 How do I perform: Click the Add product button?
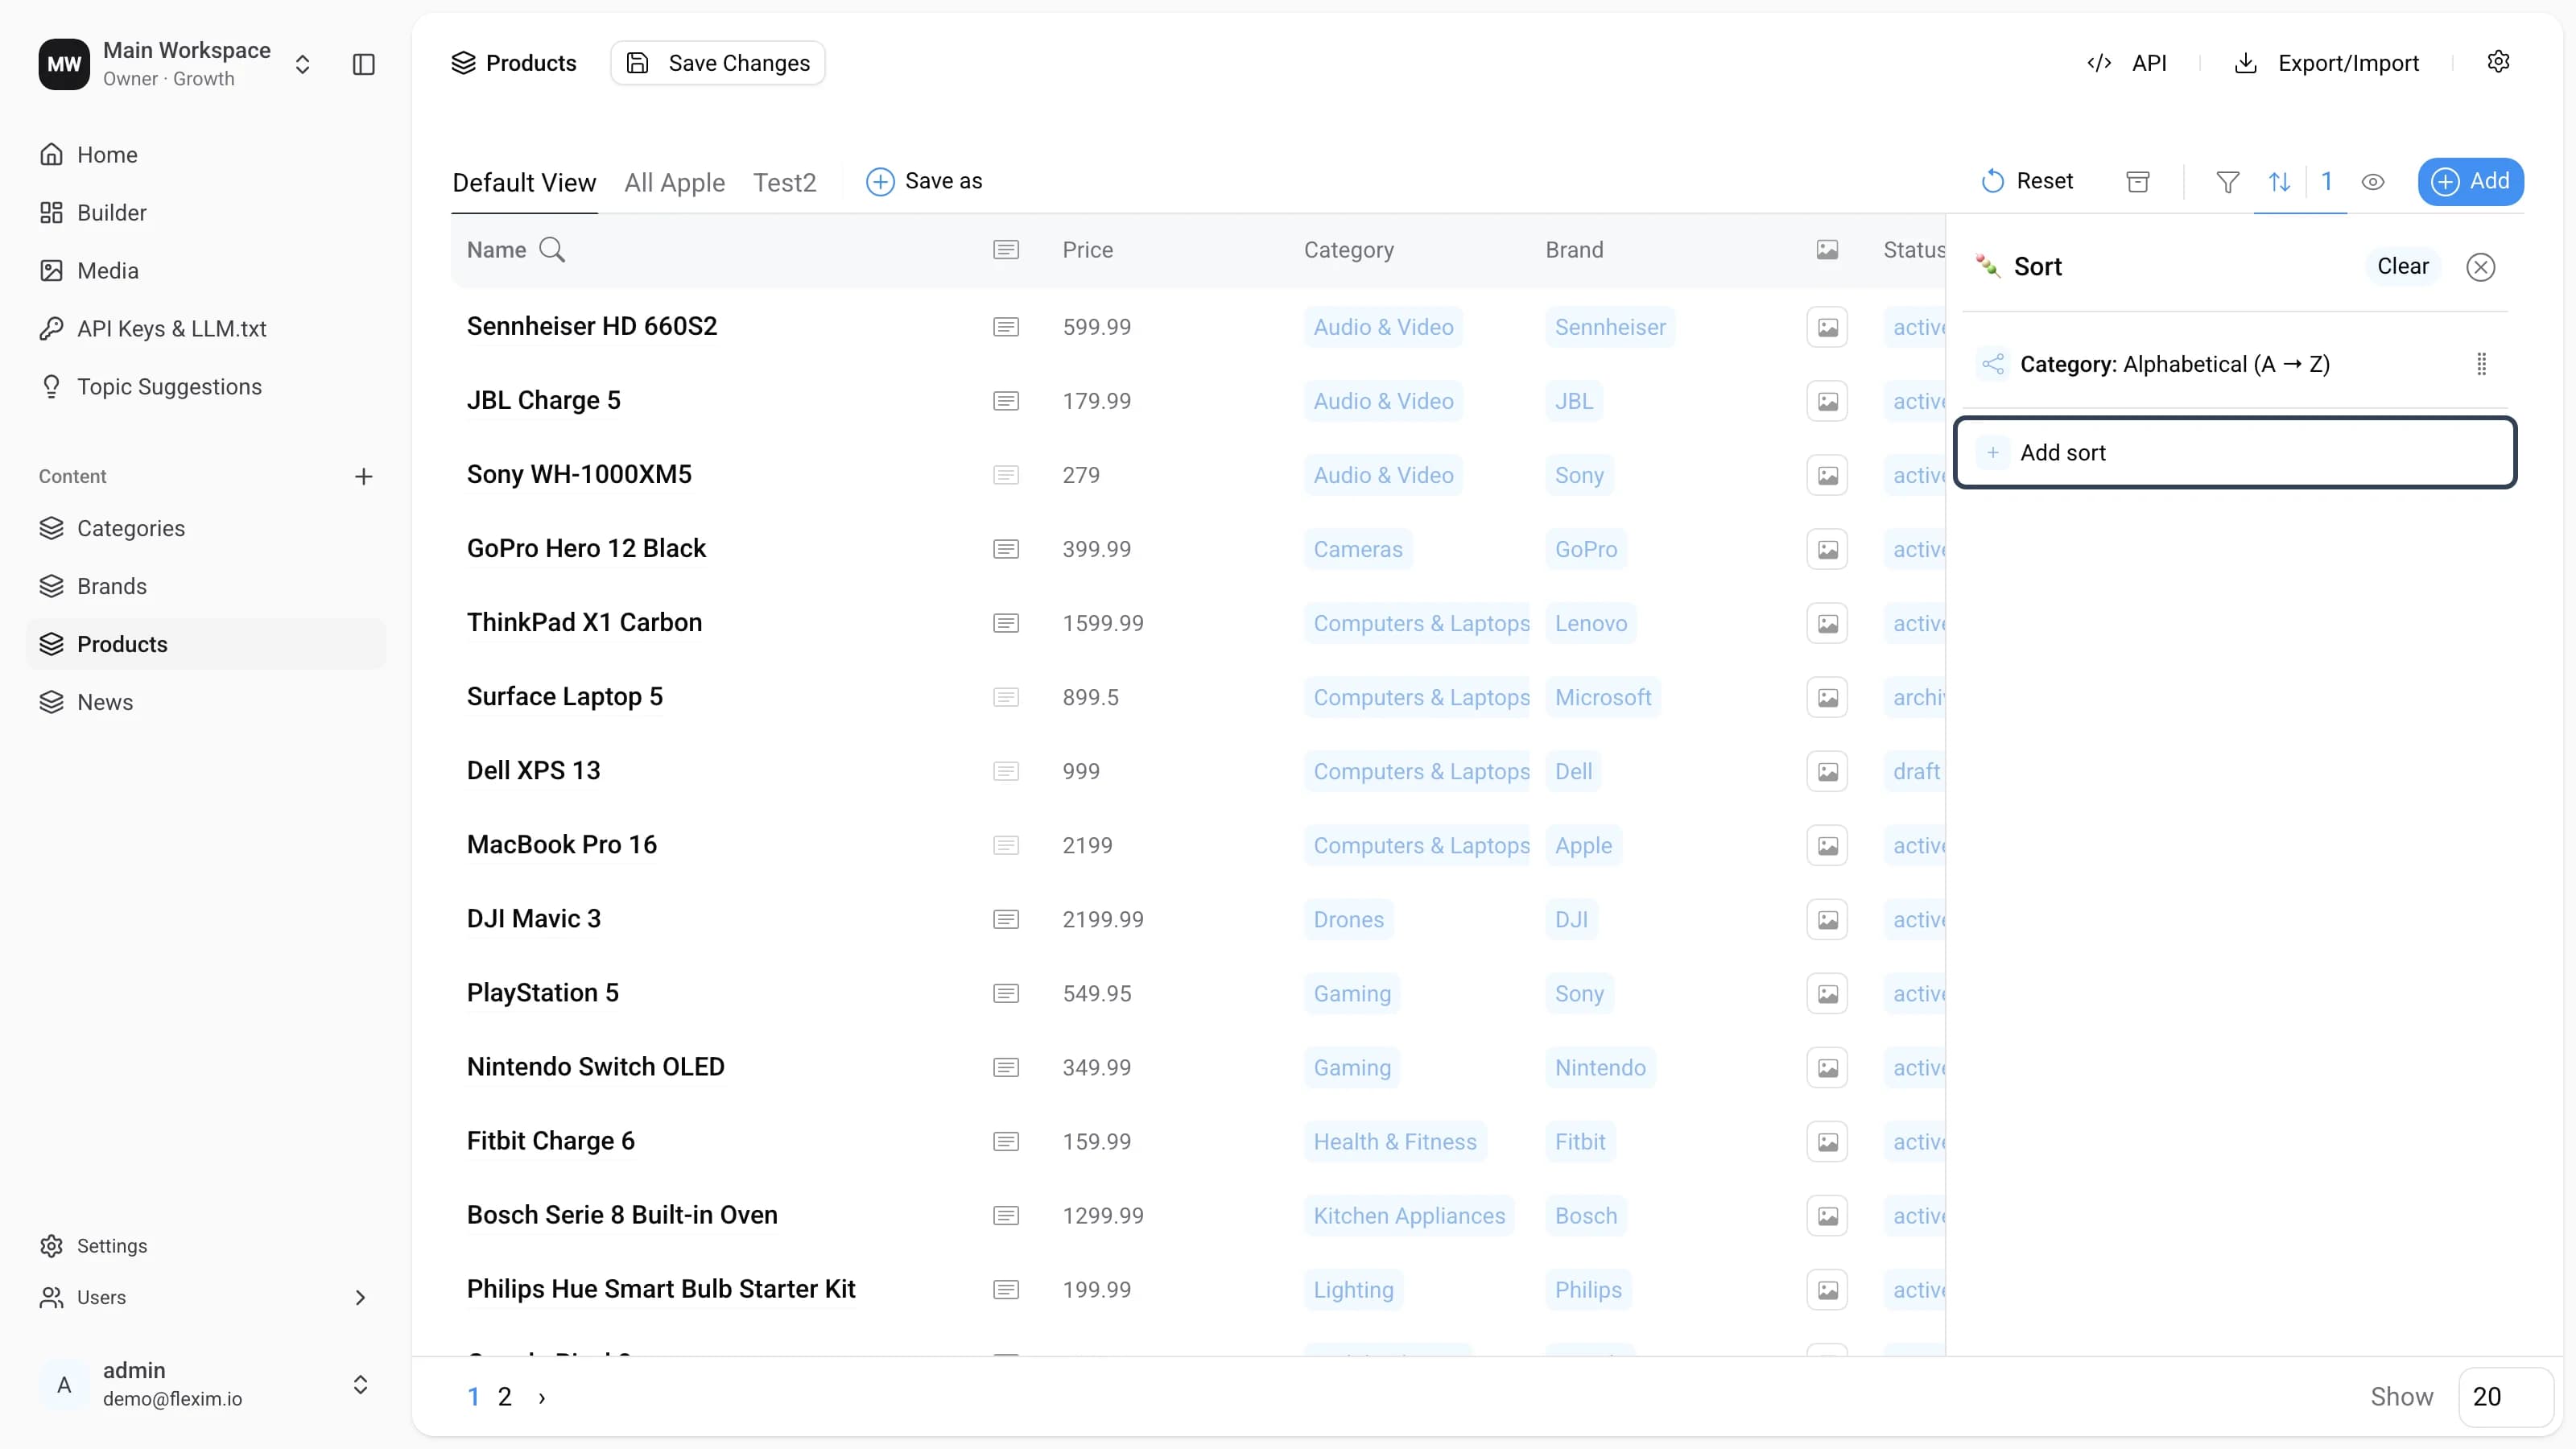click(x=2471, y=182)
